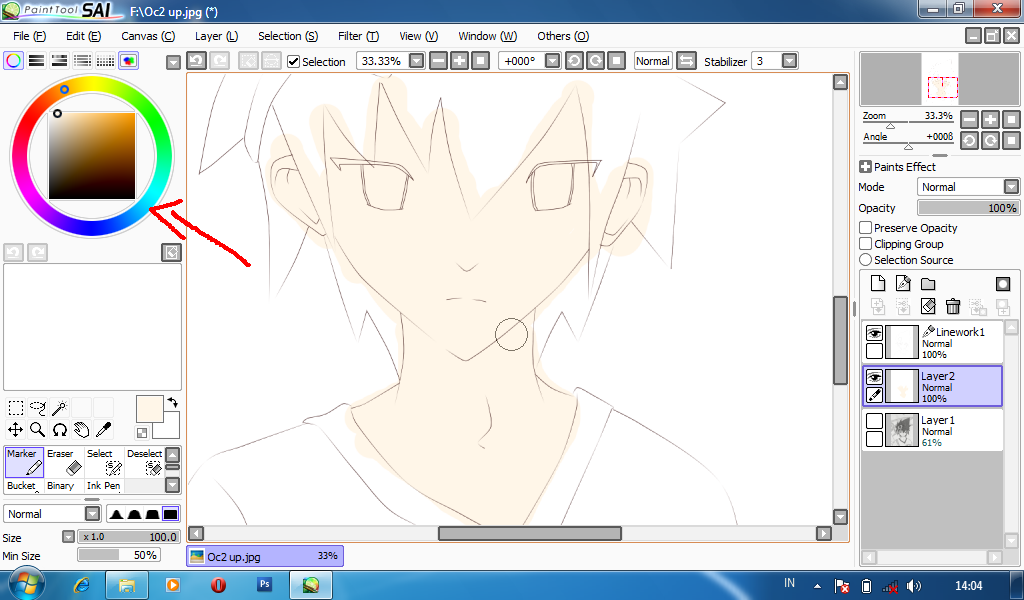Image resolution: width=1024 pixels, height=600 pixels.
Task: Select the Eyedropper tool
Action: (103, 430)
